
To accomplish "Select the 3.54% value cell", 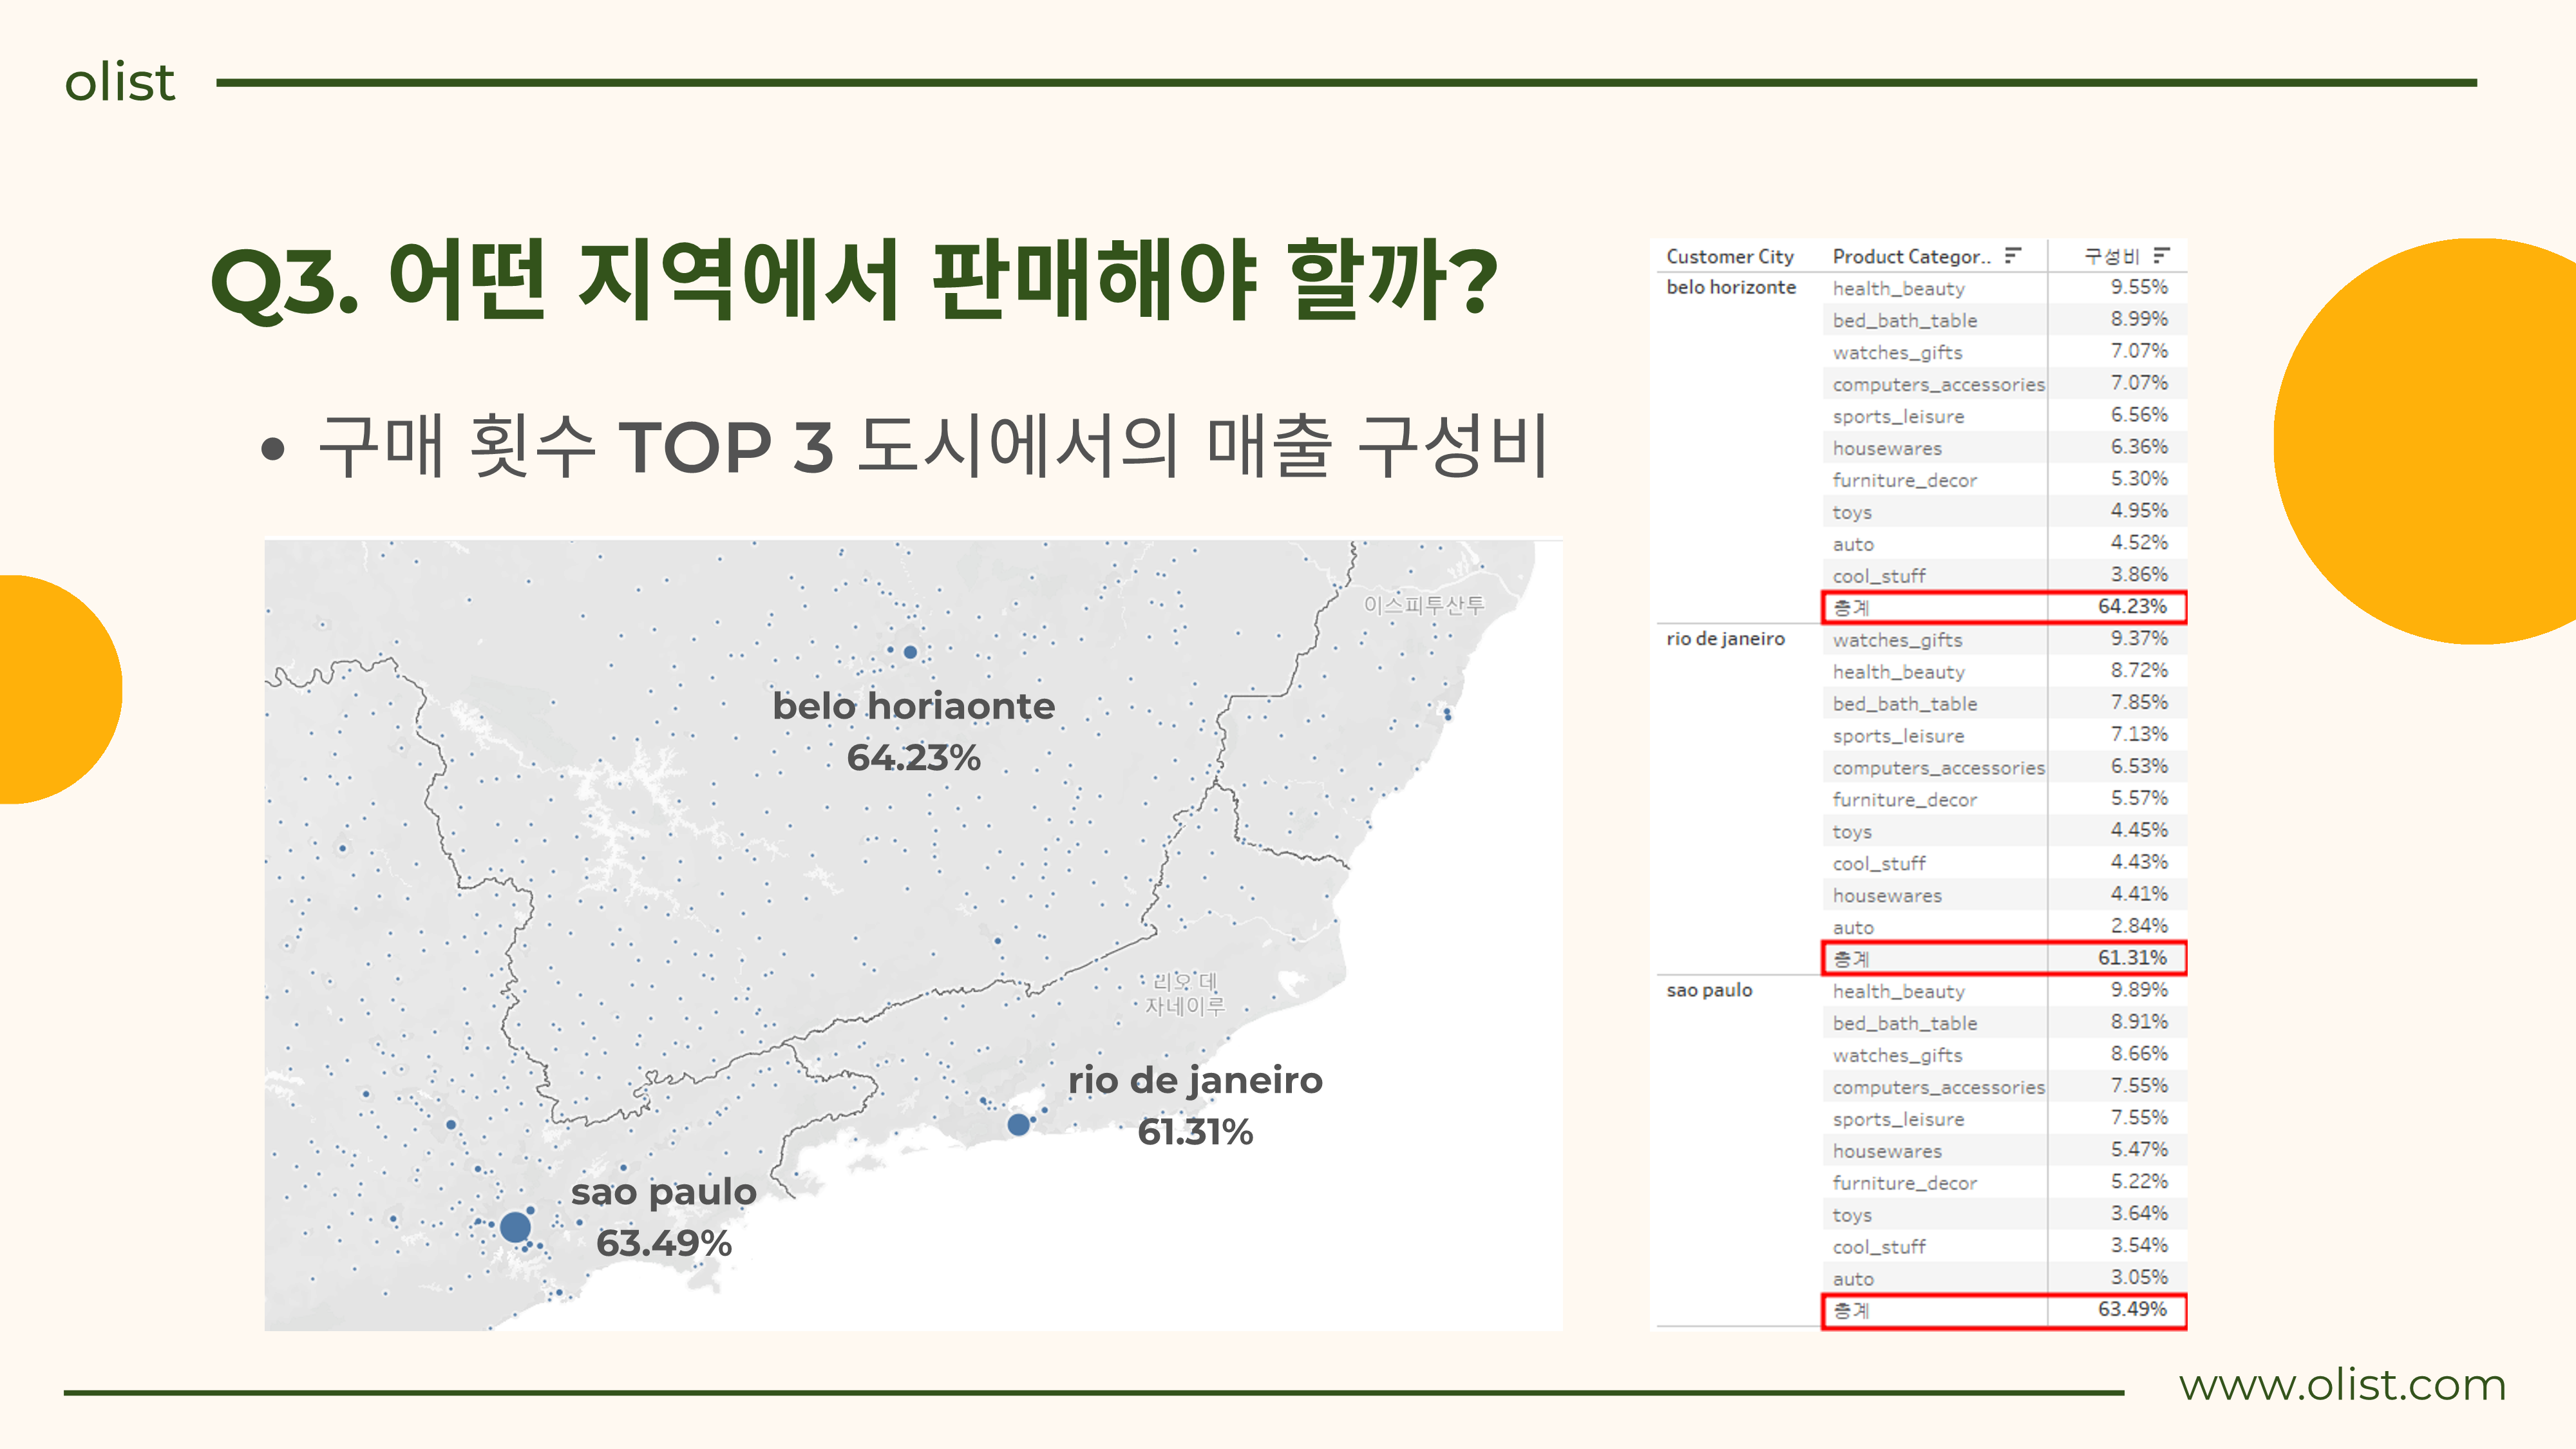I will pyautogui.click(x=2139, y=1246).
